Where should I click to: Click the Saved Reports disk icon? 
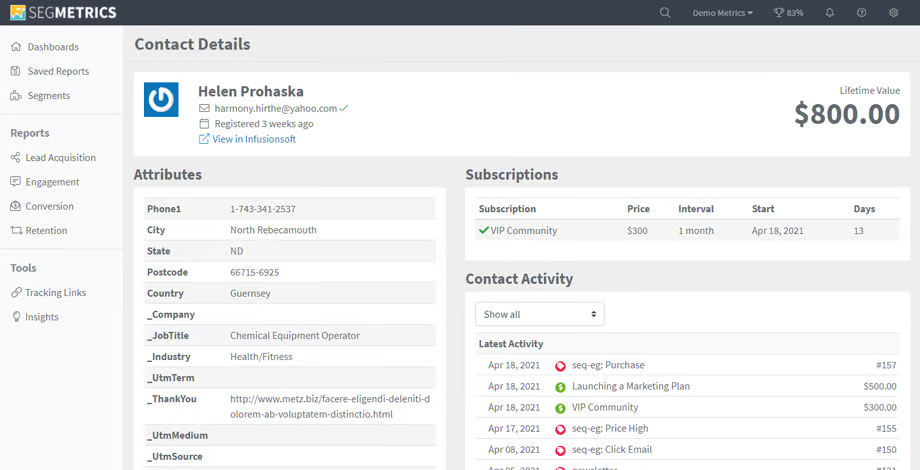click(16, 71)
